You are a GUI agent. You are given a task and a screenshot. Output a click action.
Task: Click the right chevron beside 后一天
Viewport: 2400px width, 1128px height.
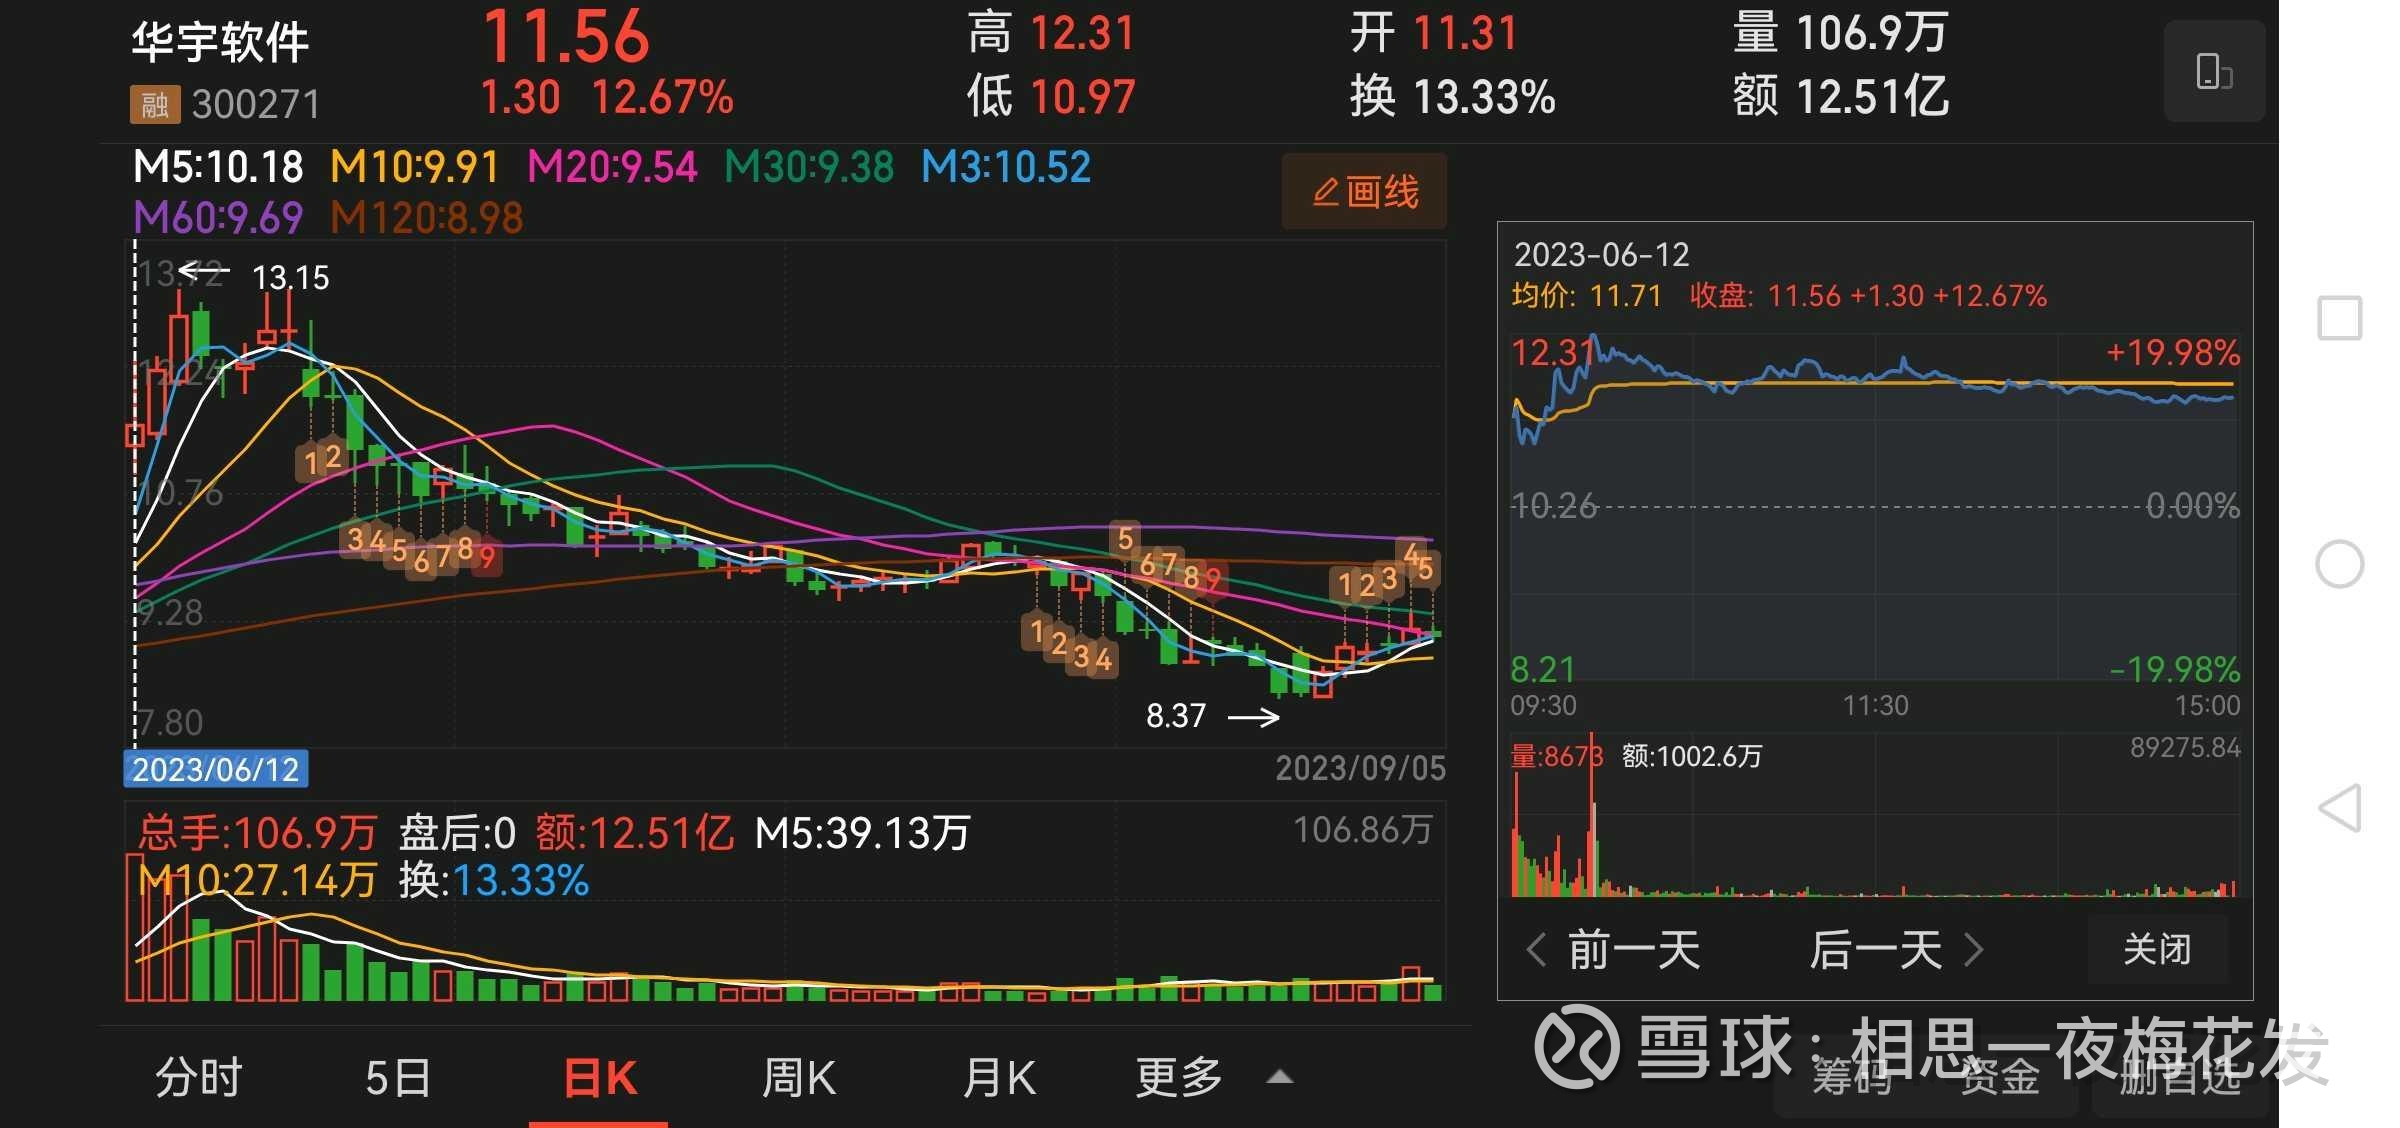pos(1973,949)
